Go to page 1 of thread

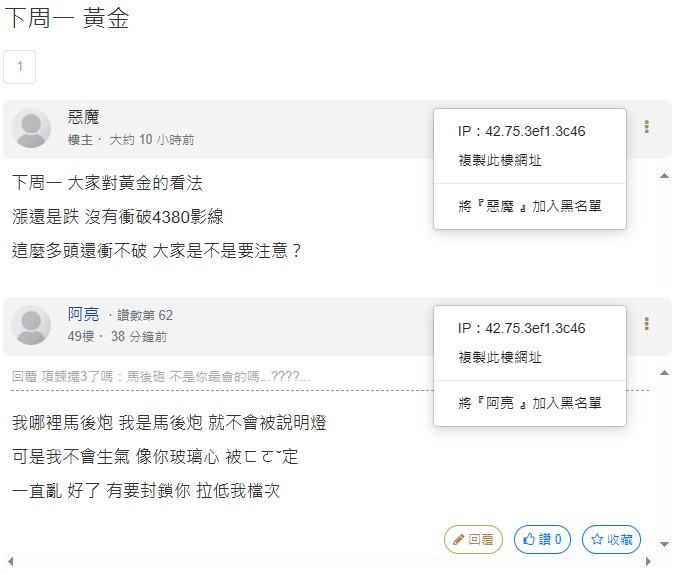pyautogui.click(x=20, y=67)
